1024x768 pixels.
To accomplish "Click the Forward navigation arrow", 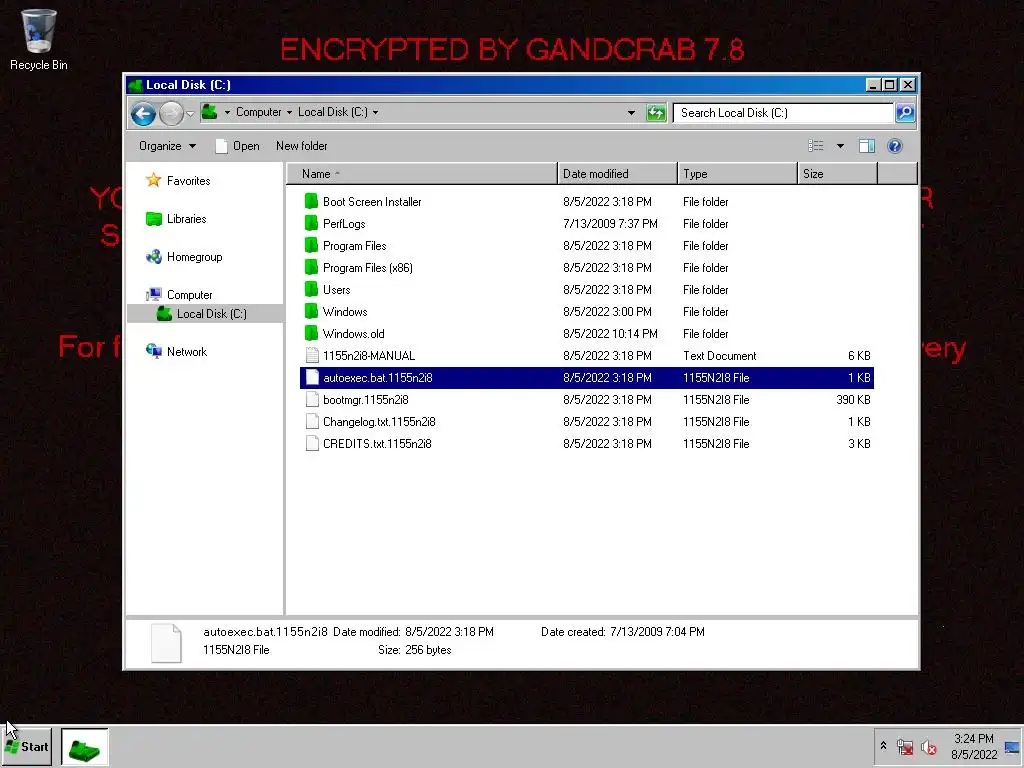I will (171, 113).
